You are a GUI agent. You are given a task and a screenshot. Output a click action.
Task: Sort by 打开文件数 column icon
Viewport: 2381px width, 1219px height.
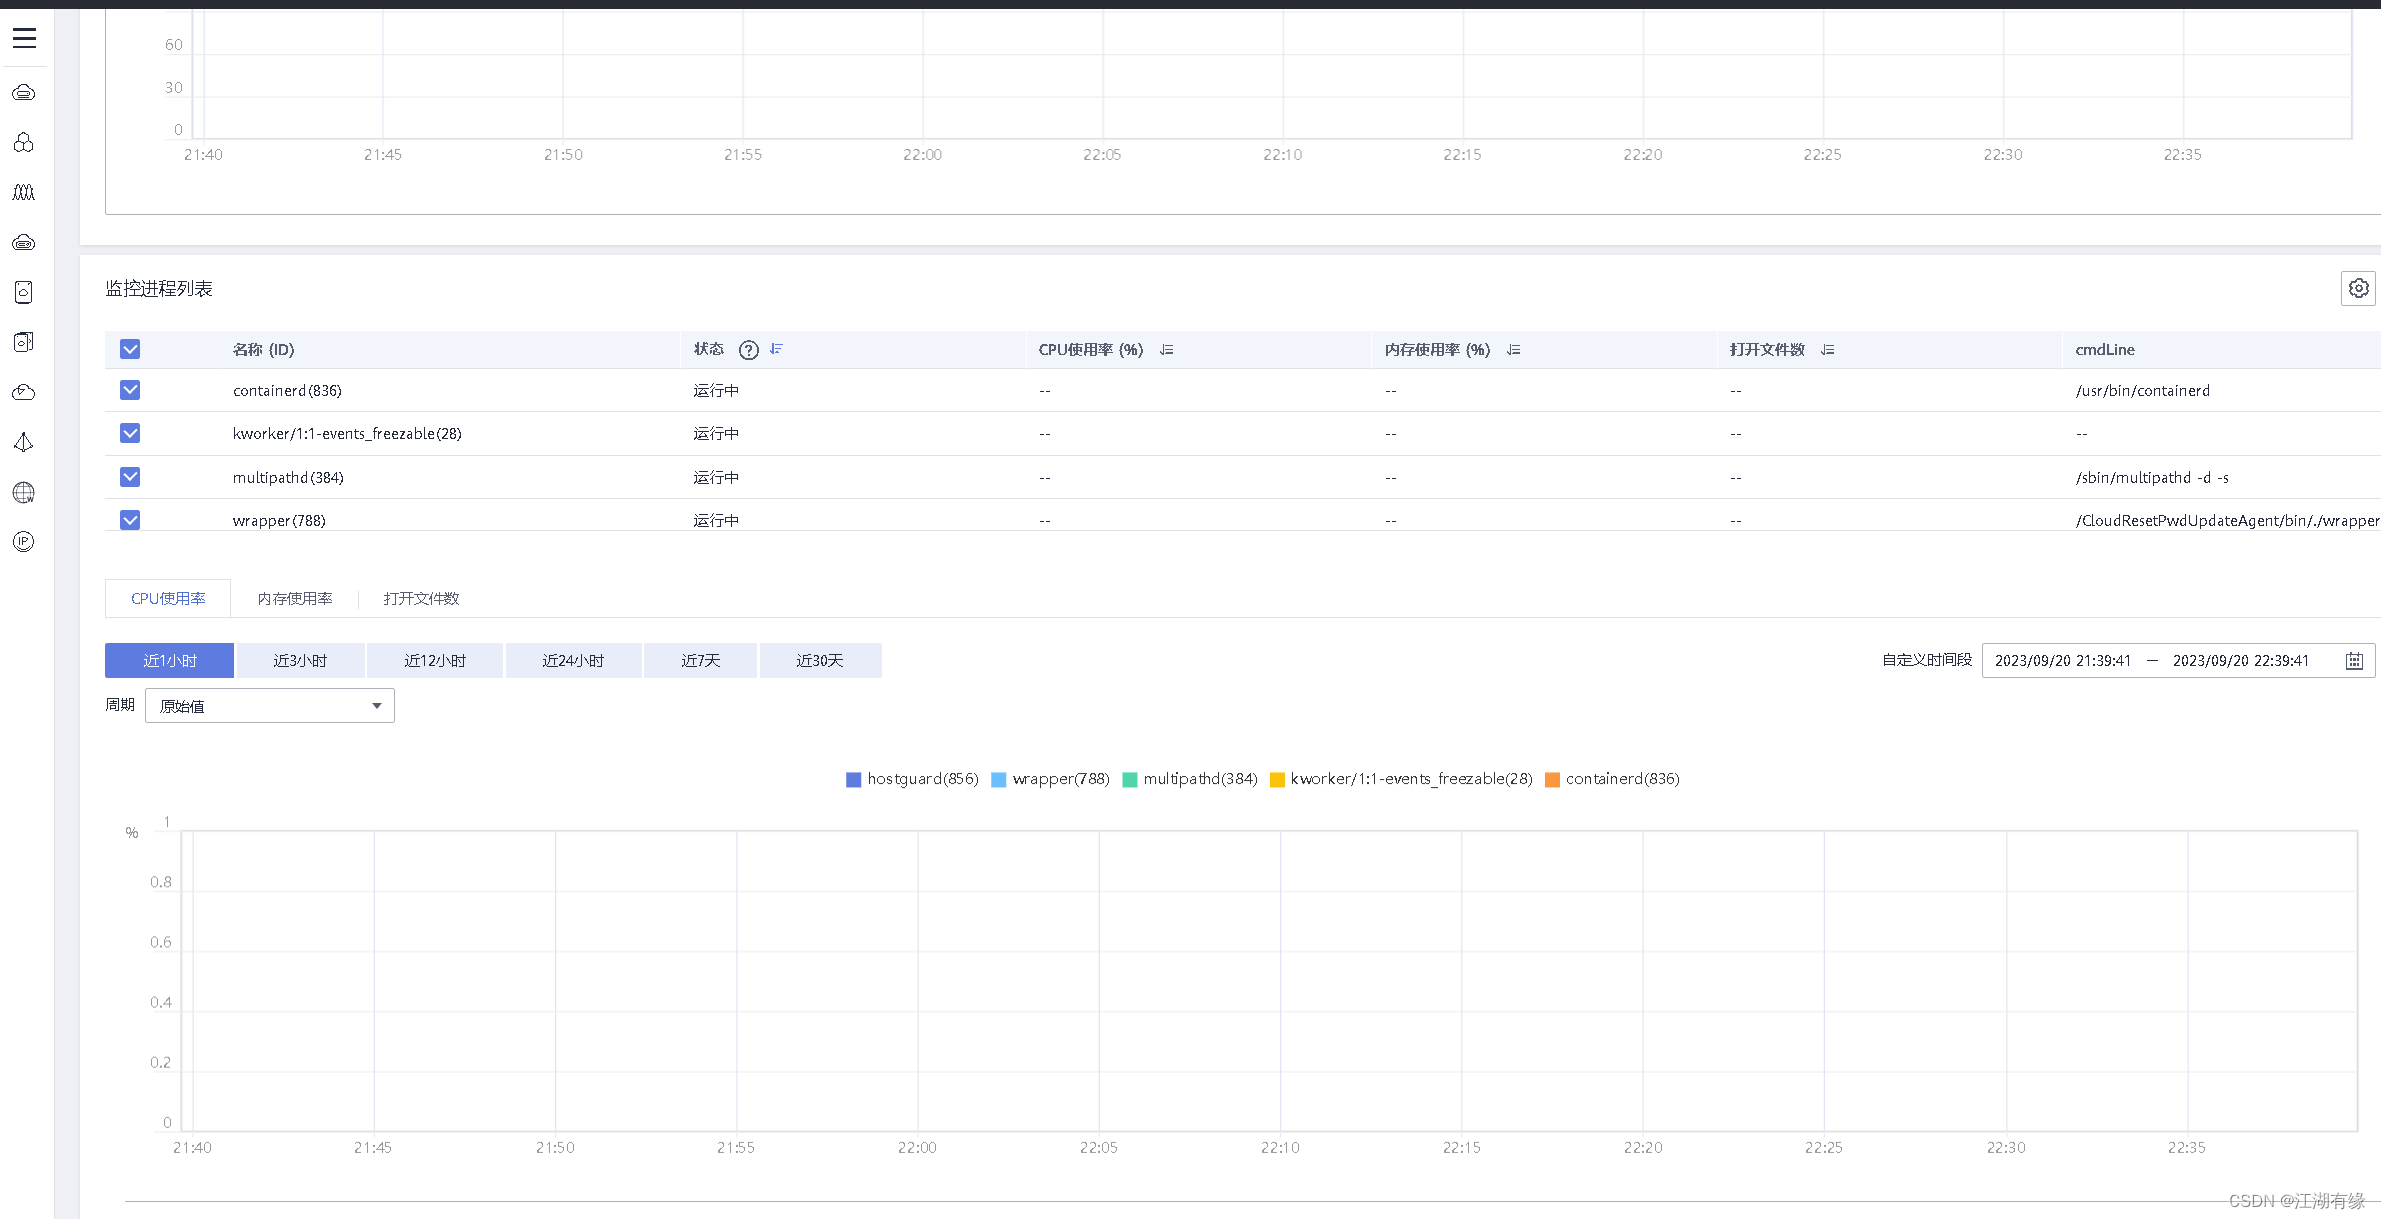coord(1827,350)
